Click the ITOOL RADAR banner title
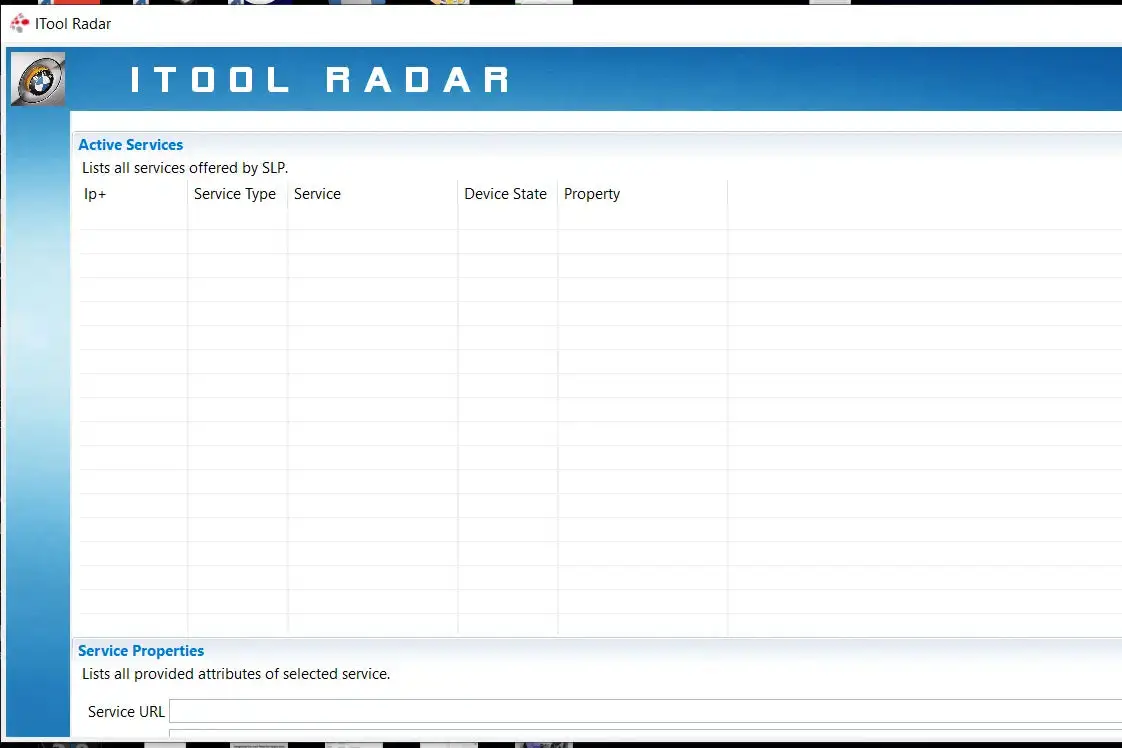 (x=320, y=80)
